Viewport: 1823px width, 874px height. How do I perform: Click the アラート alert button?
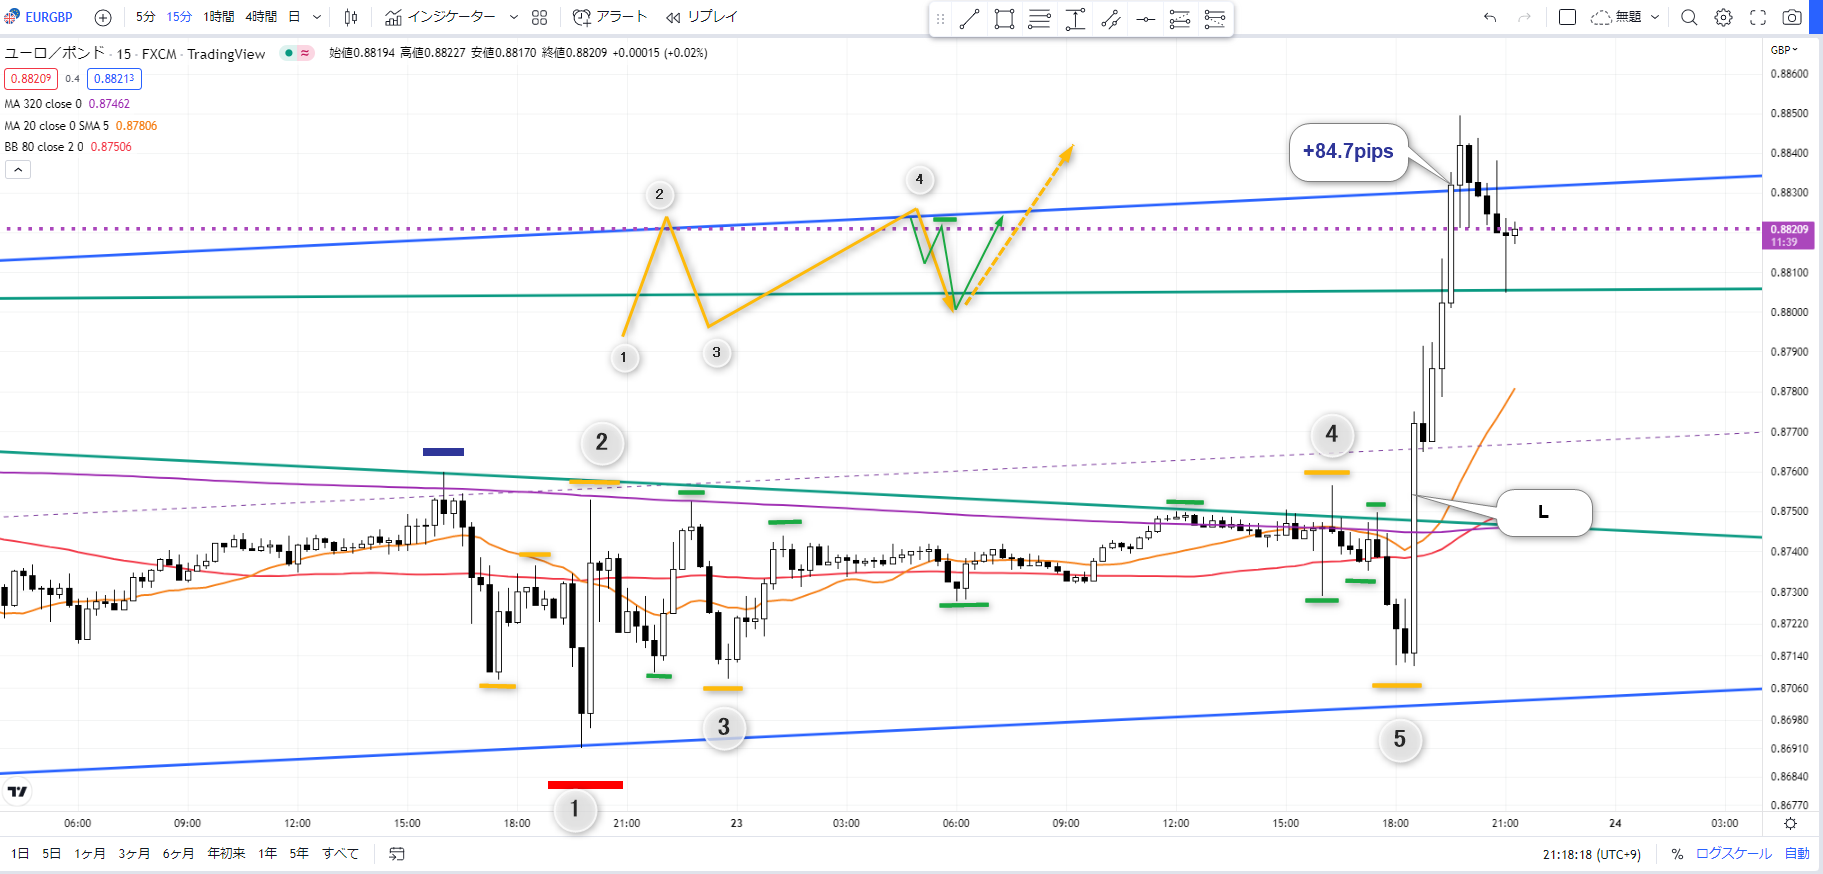(610, 17)
